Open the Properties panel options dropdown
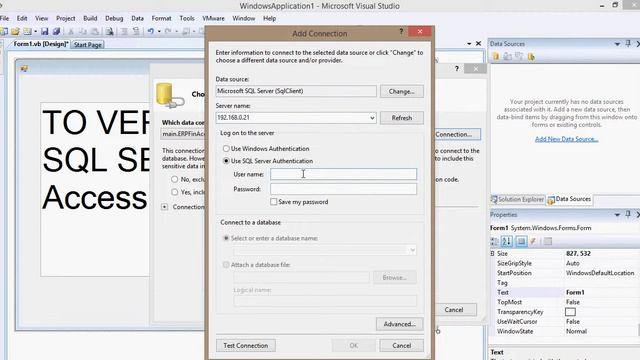The width and height of the screenshot is (640, 360). click(x=617, y=214)
